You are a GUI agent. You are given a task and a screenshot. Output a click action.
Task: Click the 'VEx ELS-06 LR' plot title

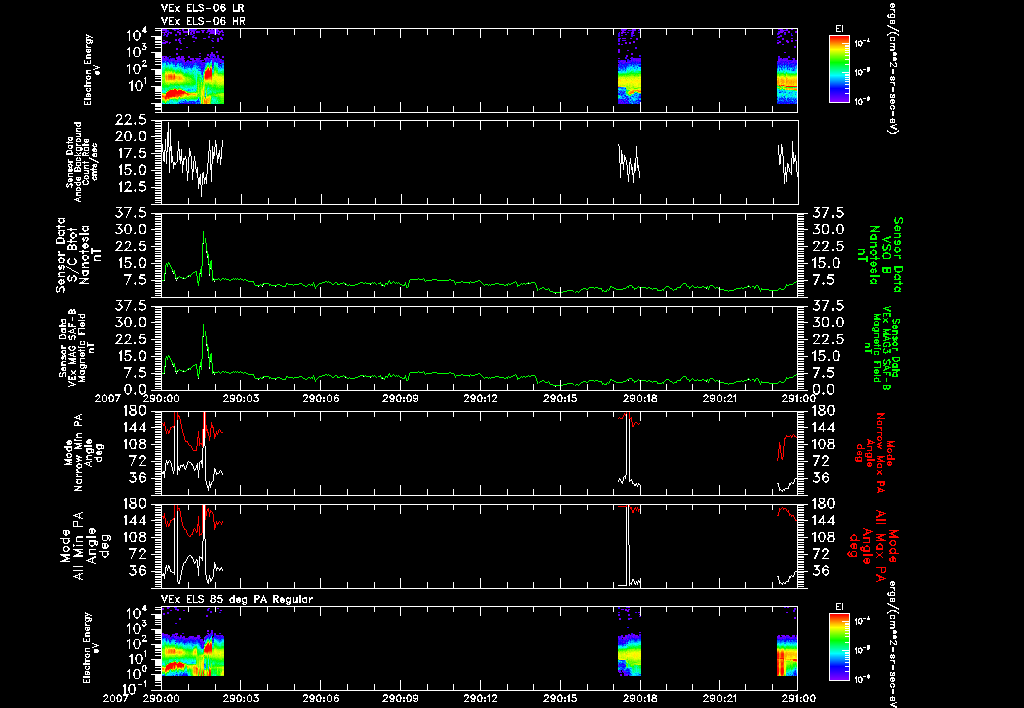pos(203,8)
